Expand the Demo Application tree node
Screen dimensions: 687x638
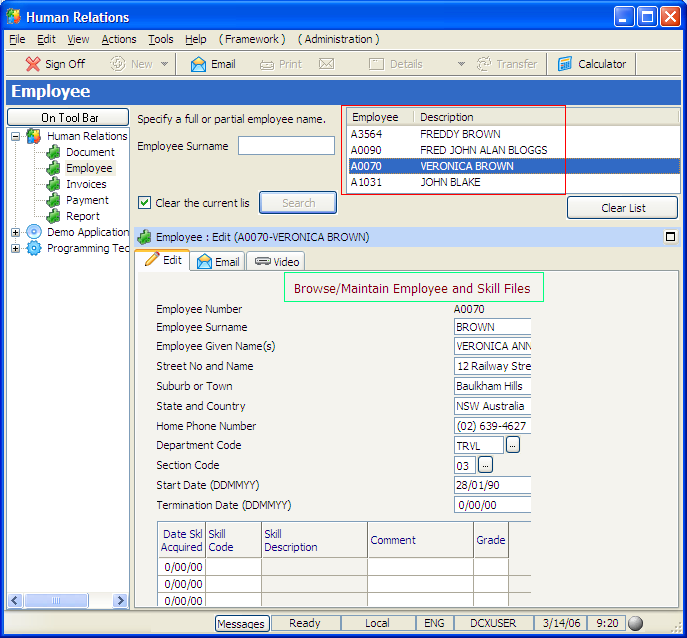click(x=16, y=232)
